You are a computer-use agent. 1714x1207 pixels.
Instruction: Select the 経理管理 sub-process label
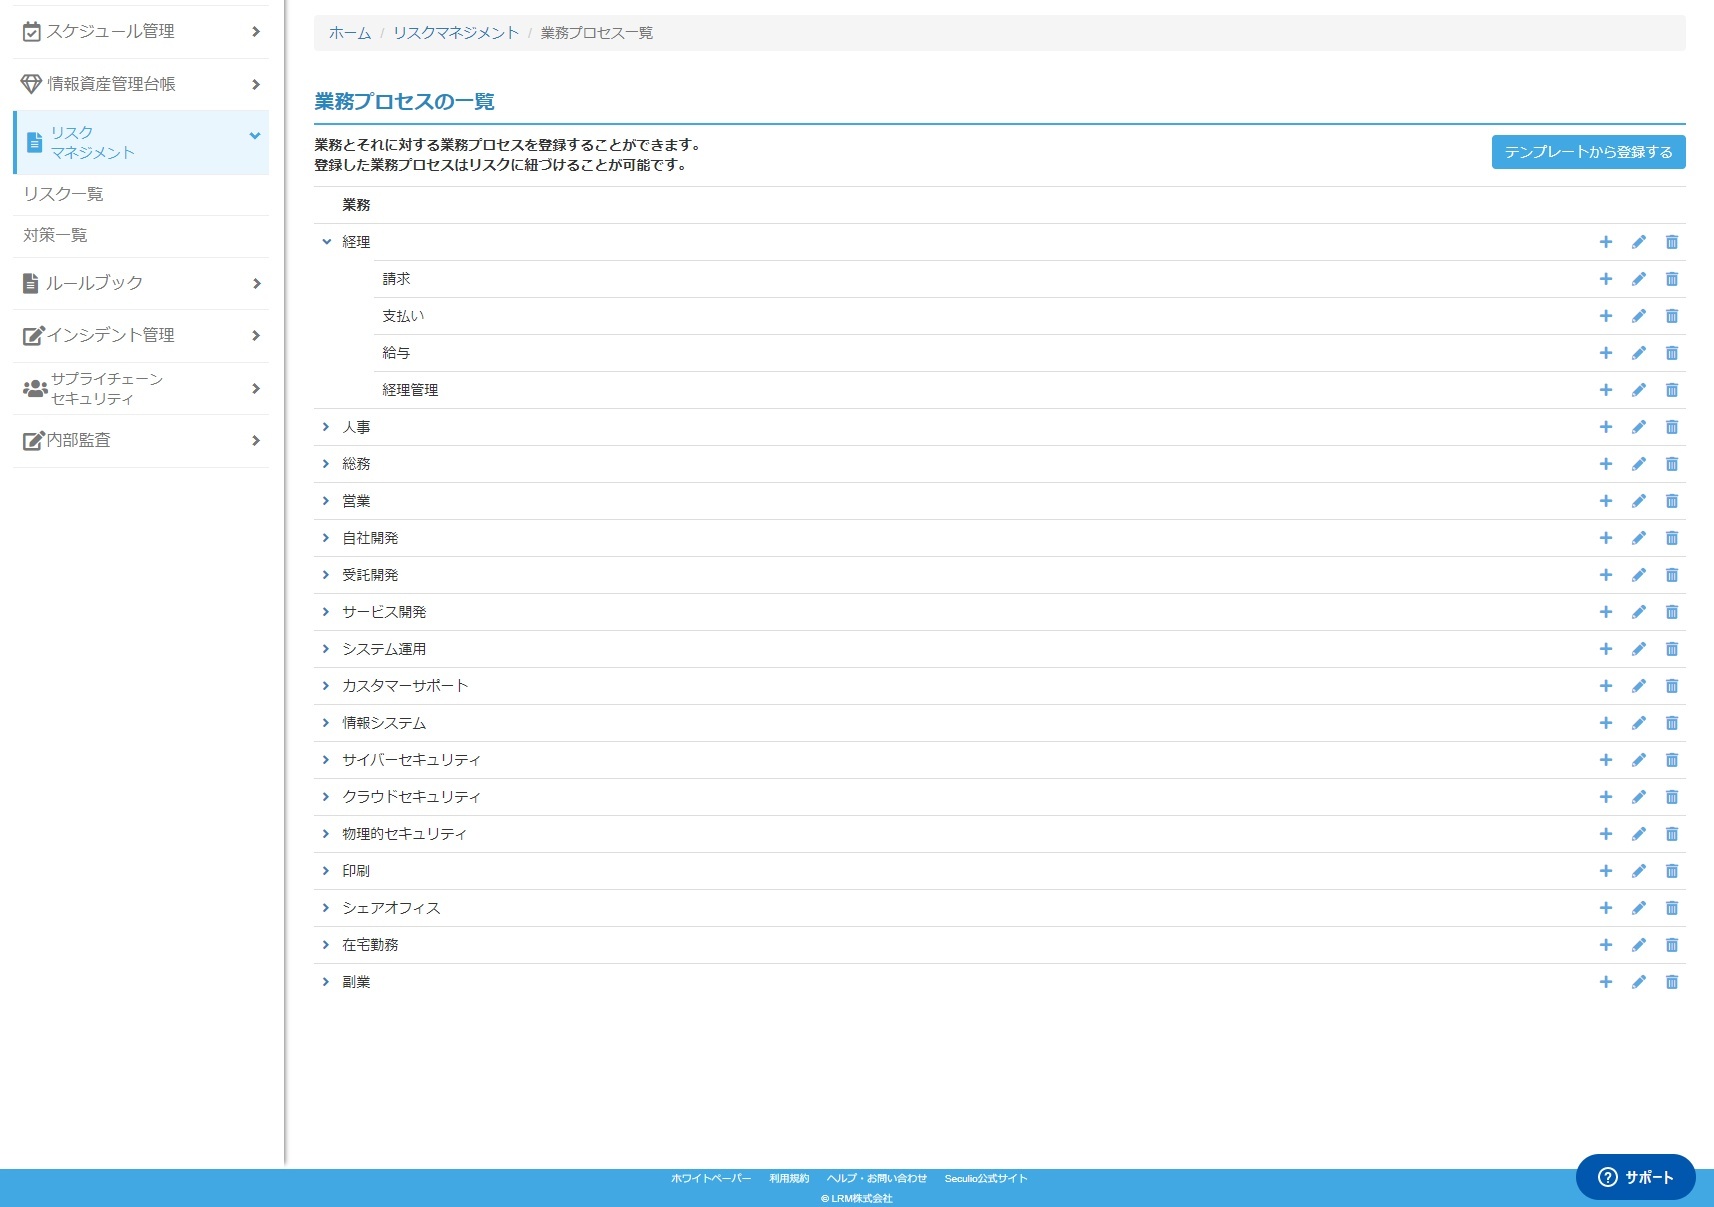click(410, 390)
